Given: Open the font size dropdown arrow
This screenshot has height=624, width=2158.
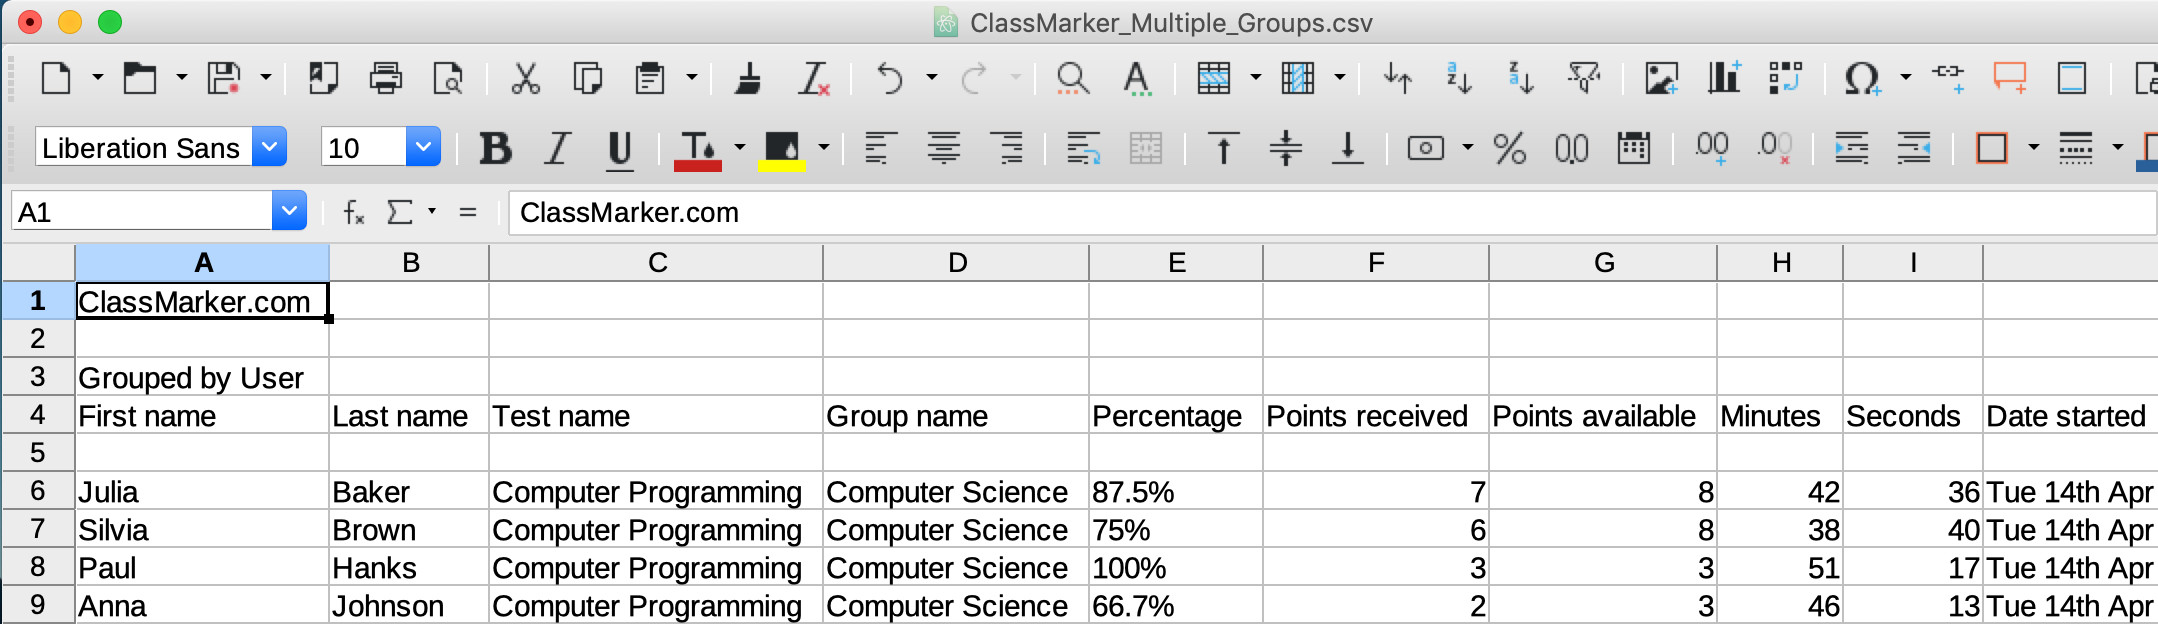Looking at the screenshot, I should (x=423, y=148).
